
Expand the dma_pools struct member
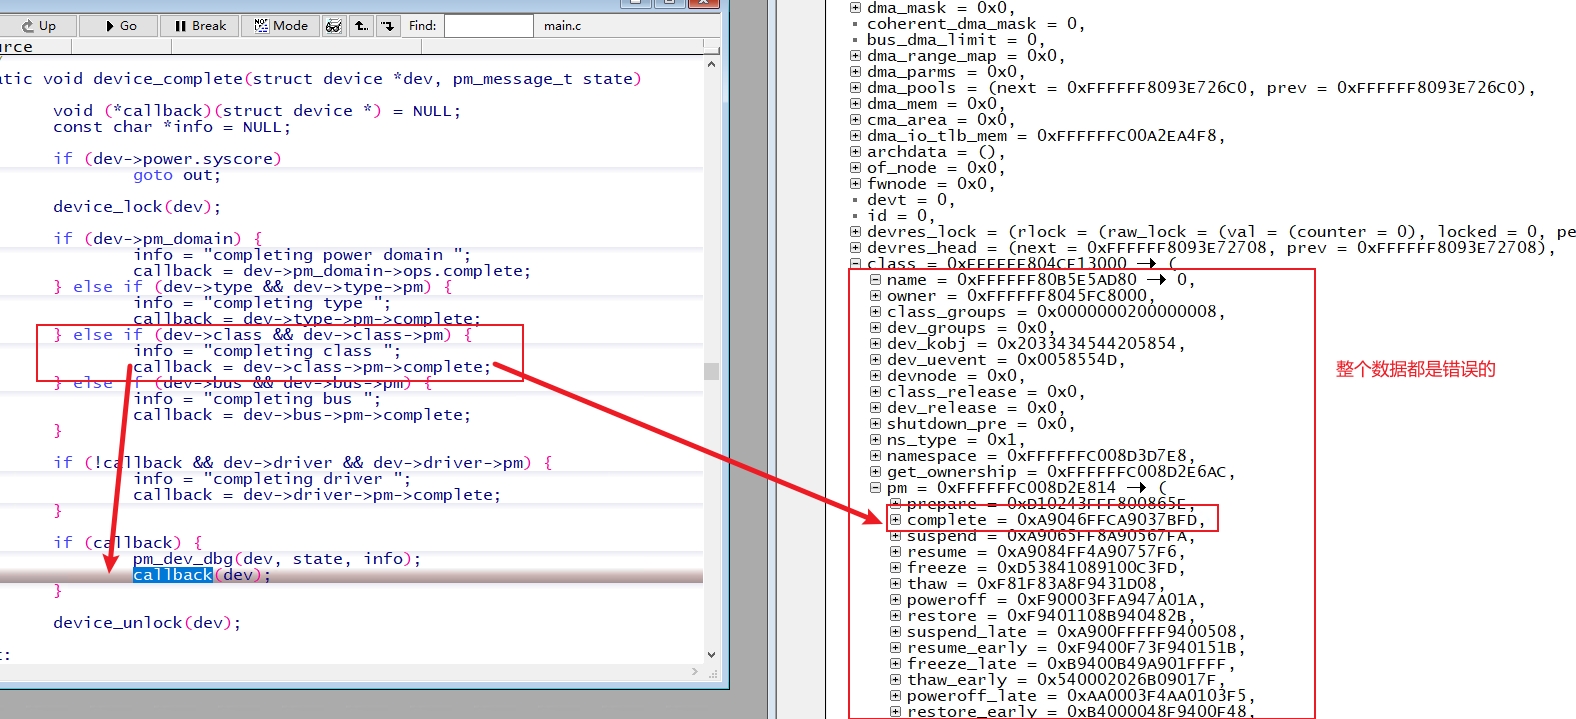pyautogui.click(x=855, y=88)
